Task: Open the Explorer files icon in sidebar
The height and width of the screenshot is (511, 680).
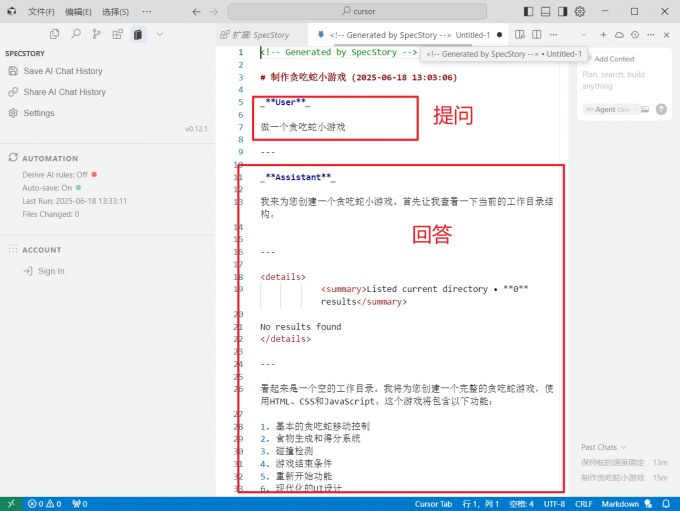Action: pyautogui.click(x=55, y=34)
